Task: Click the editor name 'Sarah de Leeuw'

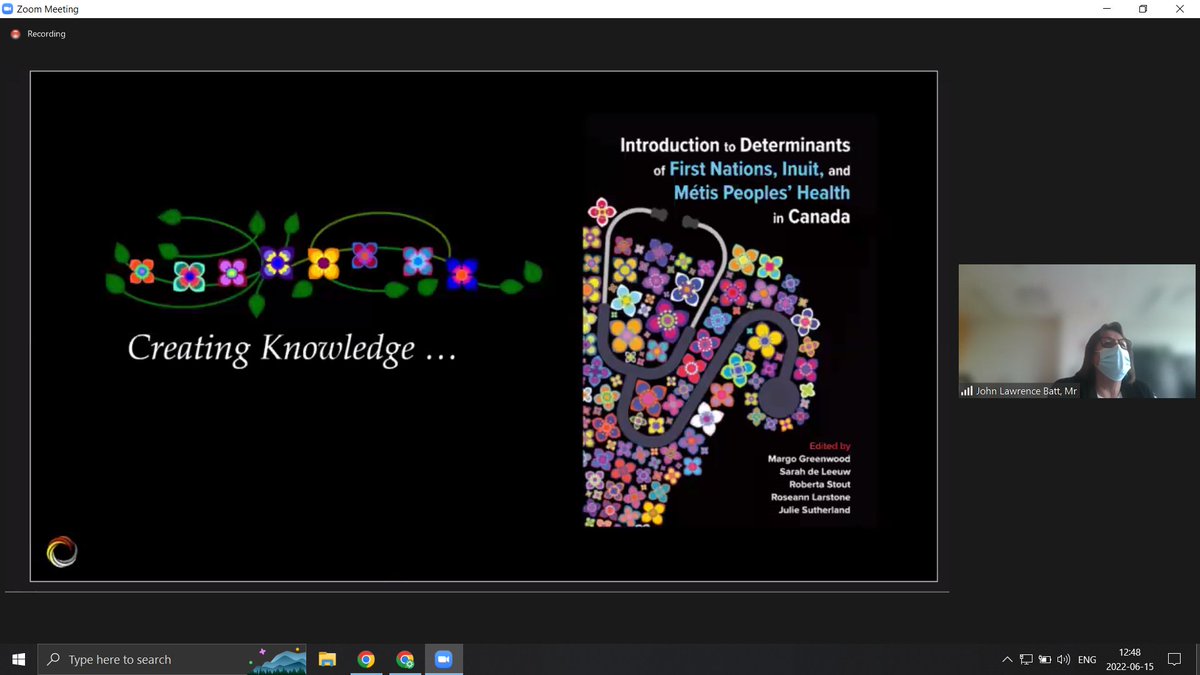Action: click(x=815, y=471)
